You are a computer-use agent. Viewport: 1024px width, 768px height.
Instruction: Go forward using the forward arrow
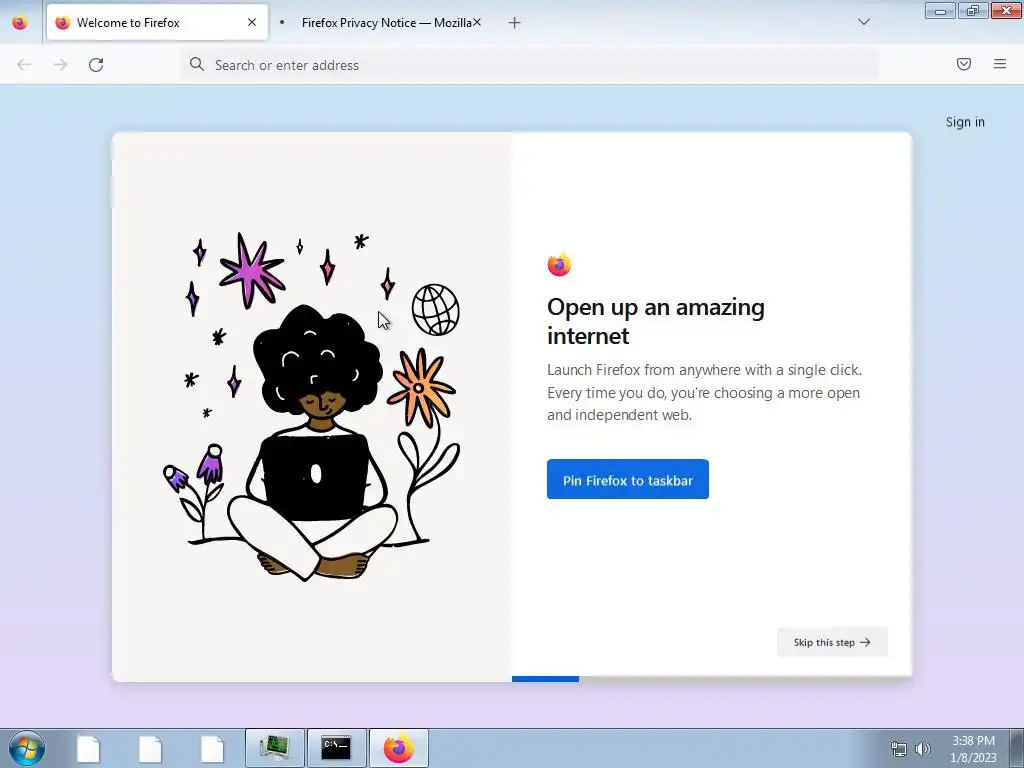click(60, 65)
